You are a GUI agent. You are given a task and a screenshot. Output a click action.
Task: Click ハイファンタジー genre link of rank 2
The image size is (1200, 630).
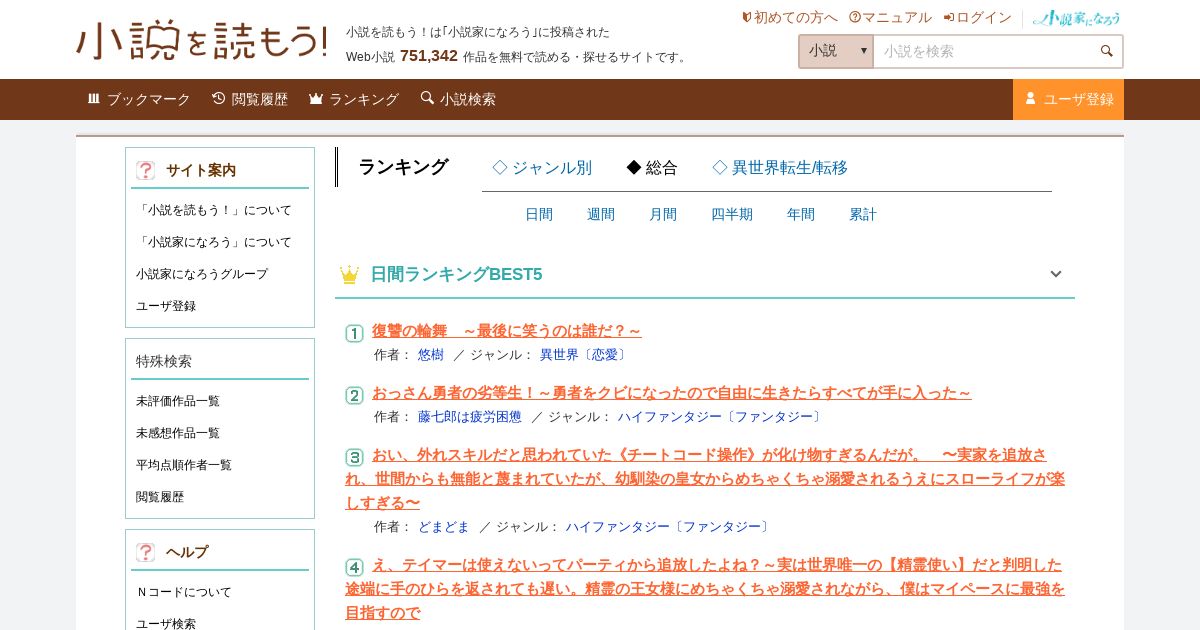click(721, 417)
